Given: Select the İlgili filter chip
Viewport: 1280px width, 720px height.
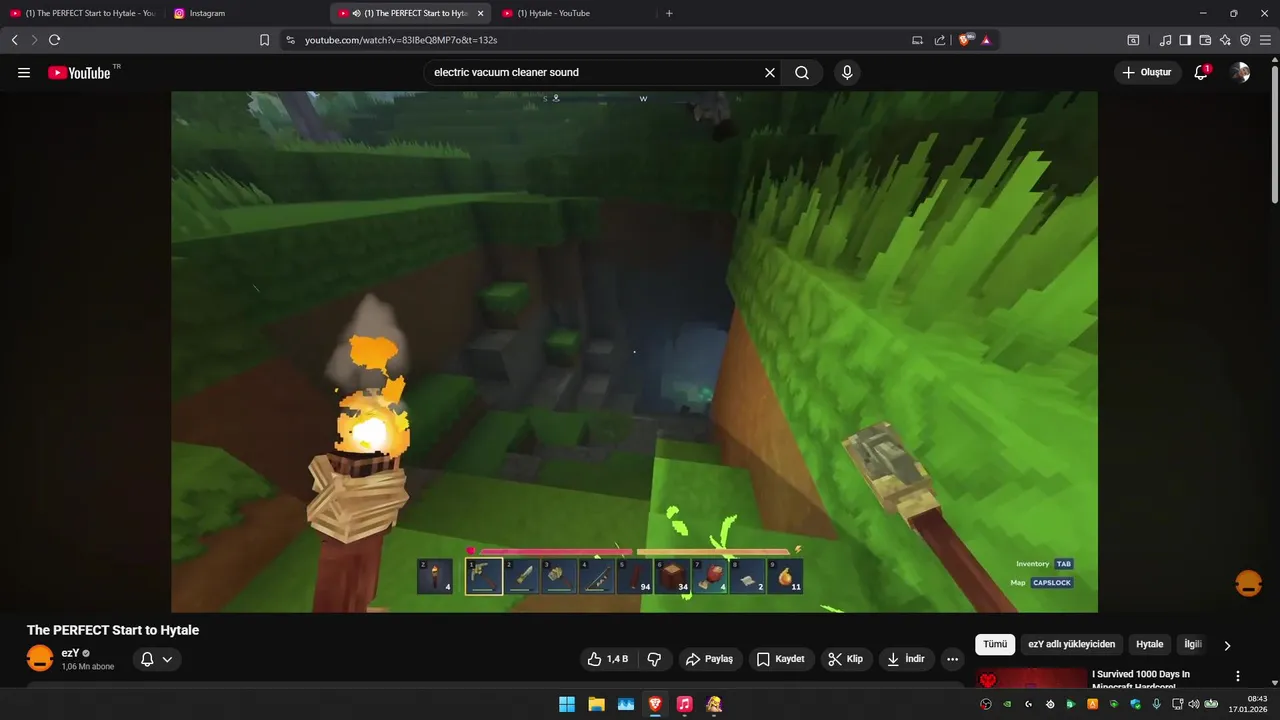Looking at the screenshot, I should tap(1192, 645).
